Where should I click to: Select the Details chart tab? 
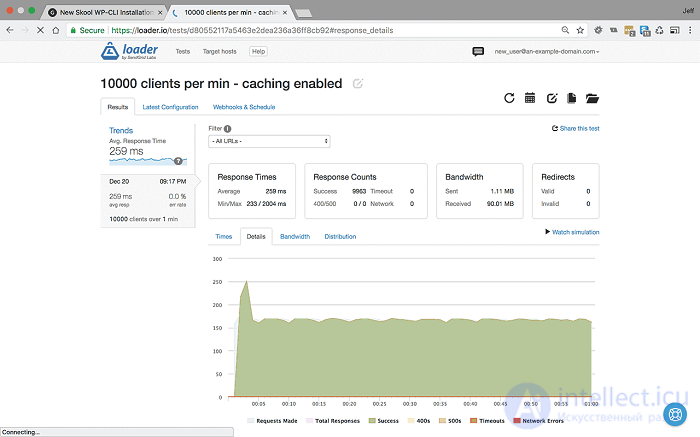coord(256,237)
